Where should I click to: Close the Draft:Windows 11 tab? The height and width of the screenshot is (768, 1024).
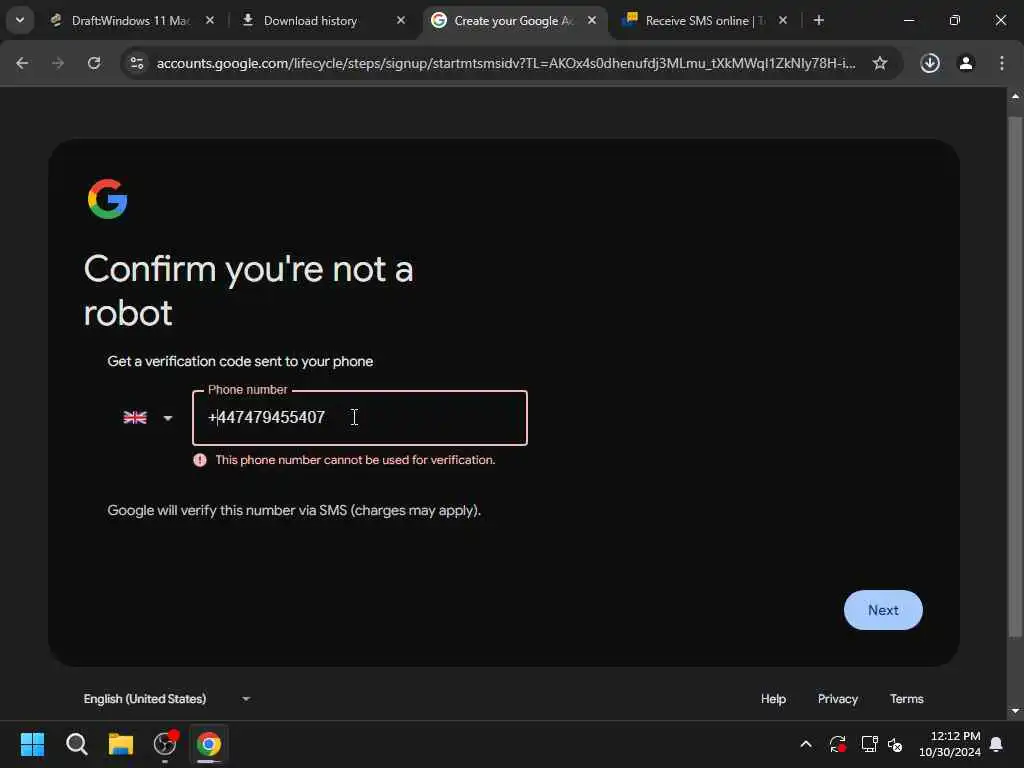pos(210,20)
